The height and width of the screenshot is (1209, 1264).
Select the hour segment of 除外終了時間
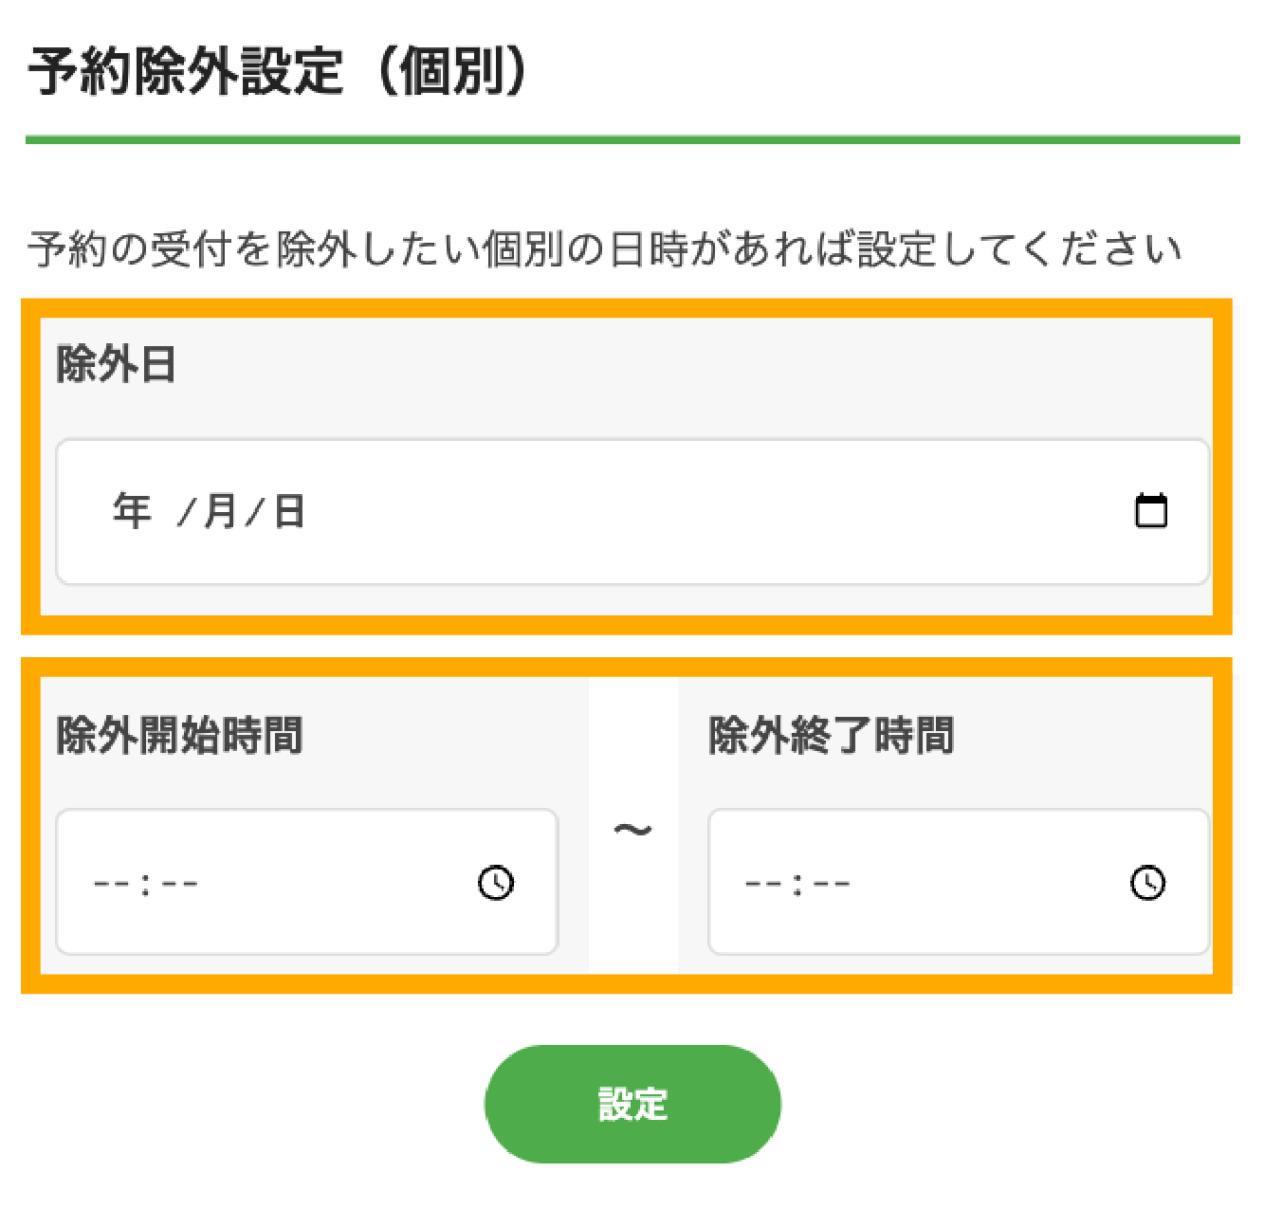(763, 884)
